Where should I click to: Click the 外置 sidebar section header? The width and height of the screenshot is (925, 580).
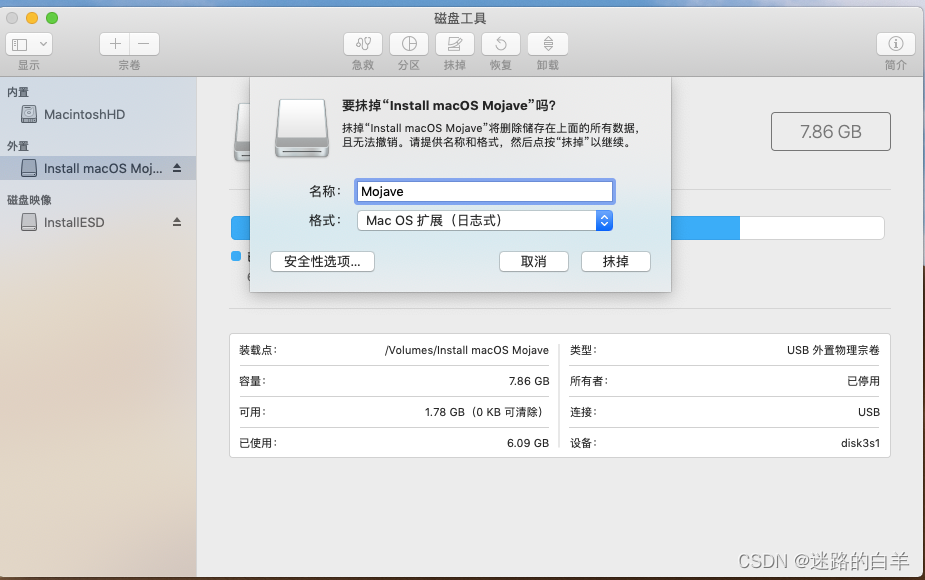tap(18, 146)
